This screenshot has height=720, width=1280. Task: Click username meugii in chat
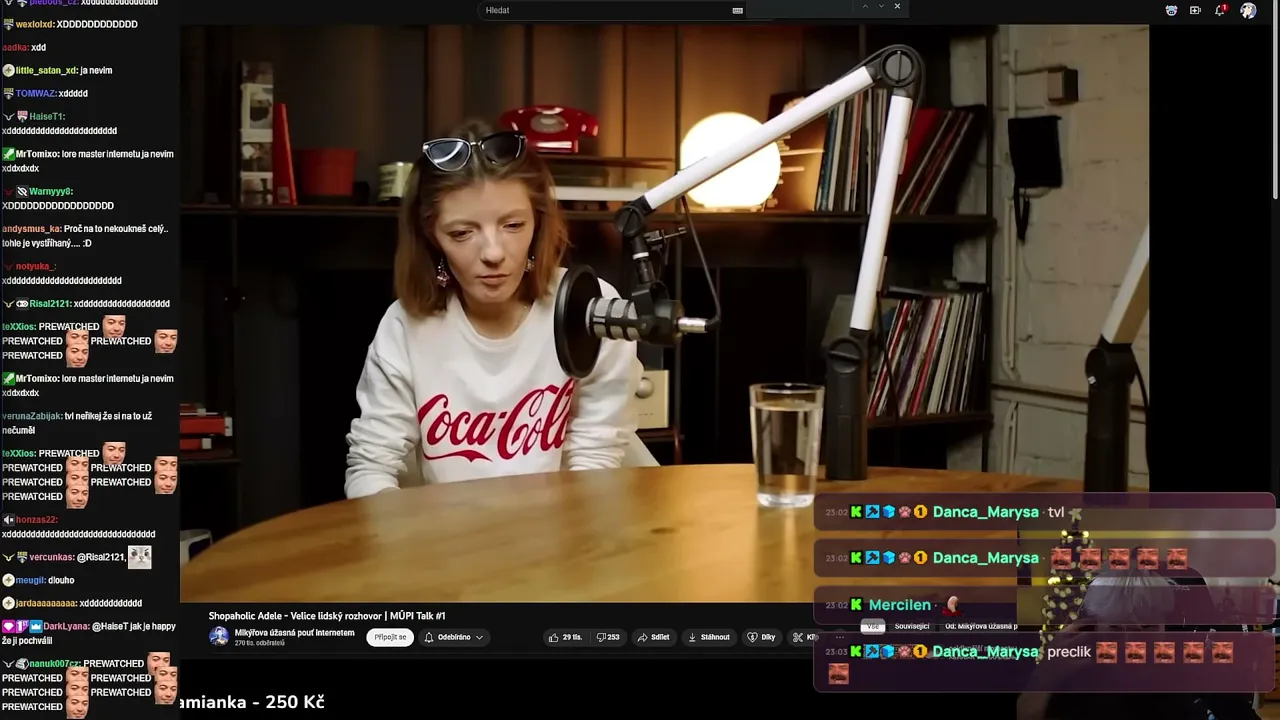(31, 580)
